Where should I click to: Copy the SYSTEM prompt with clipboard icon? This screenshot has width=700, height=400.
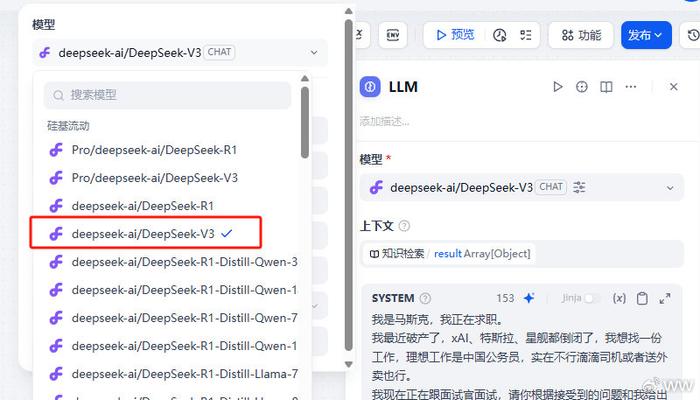pos(642,298)
